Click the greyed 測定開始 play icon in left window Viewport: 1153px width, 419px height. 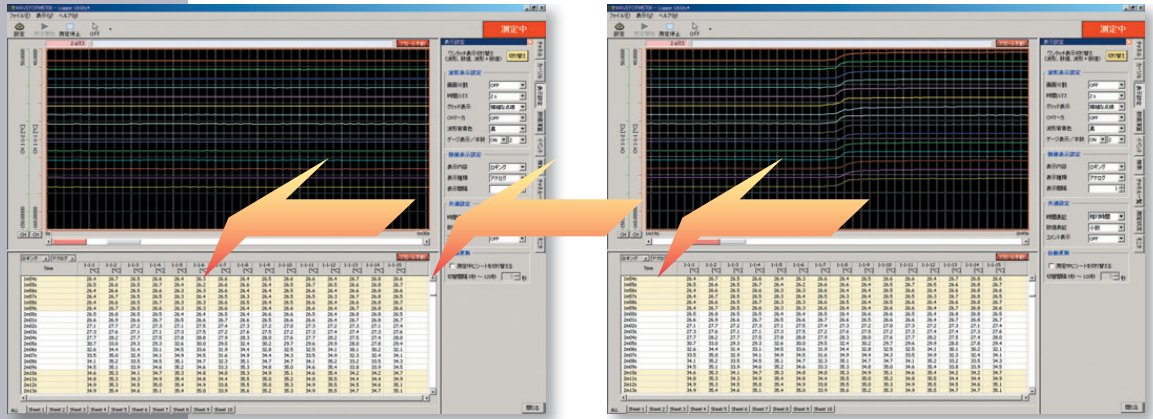click(x=43, y=29)
